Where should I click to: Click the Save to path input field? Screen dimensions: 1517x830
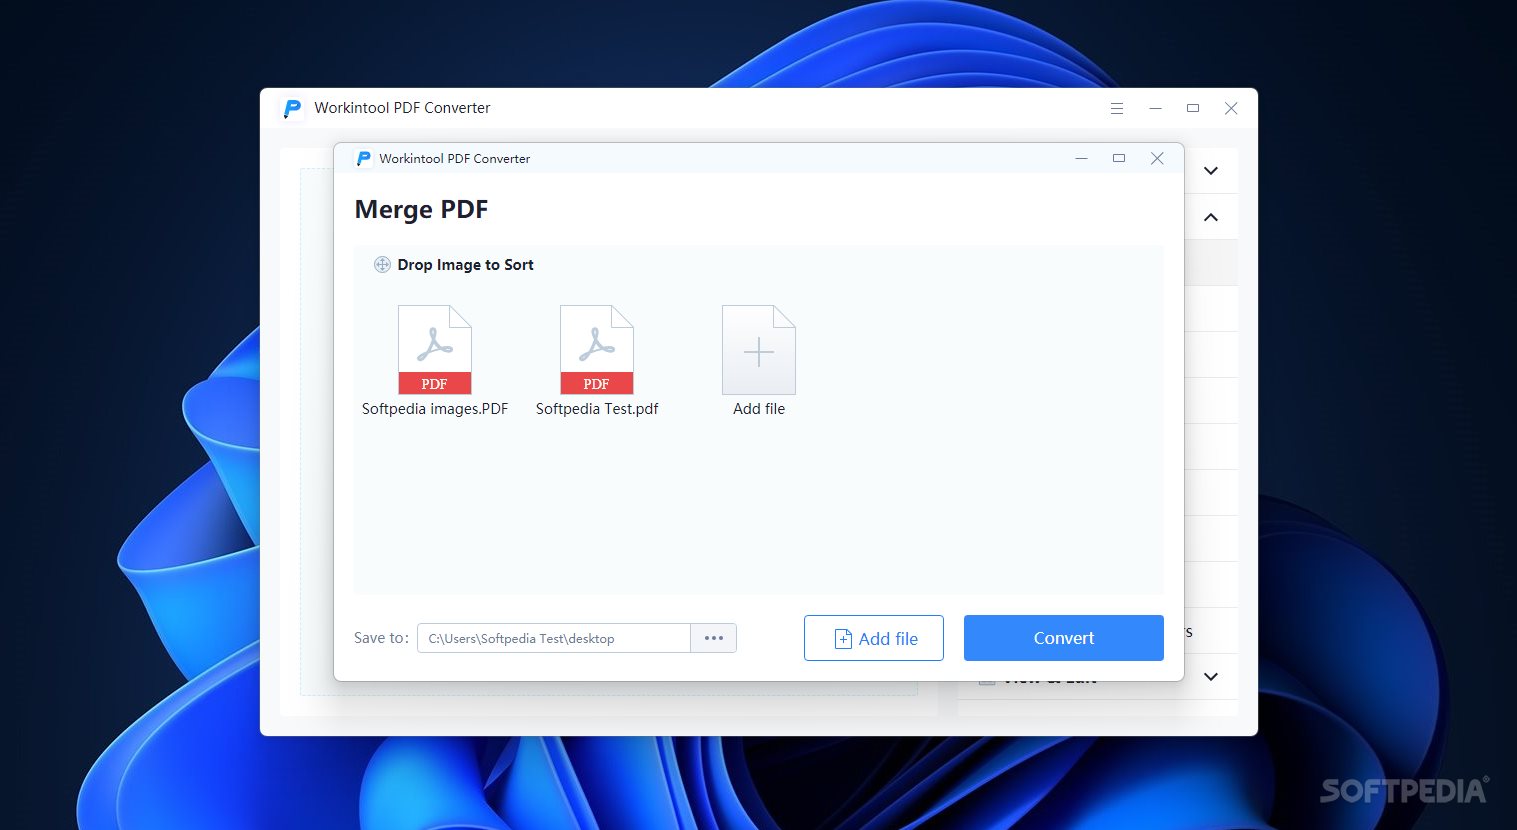tap(554, 638)
